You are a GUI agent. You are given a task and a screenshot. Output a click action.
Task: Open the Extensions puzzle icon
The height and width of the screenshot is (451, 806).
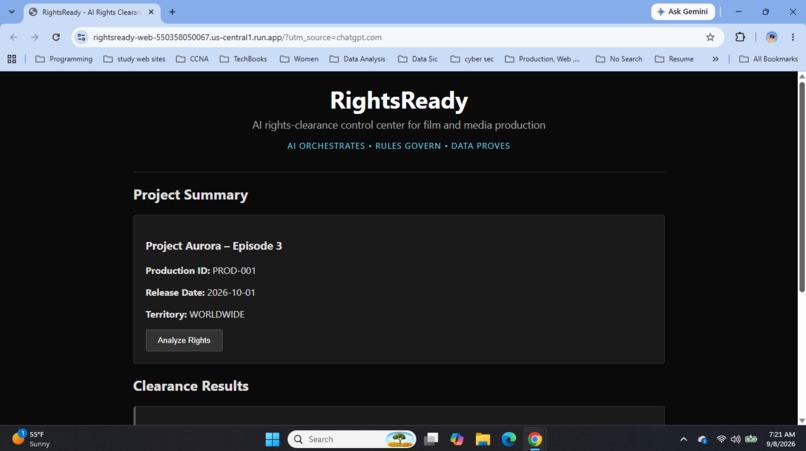pyautogui.click(x=740, y=37)
